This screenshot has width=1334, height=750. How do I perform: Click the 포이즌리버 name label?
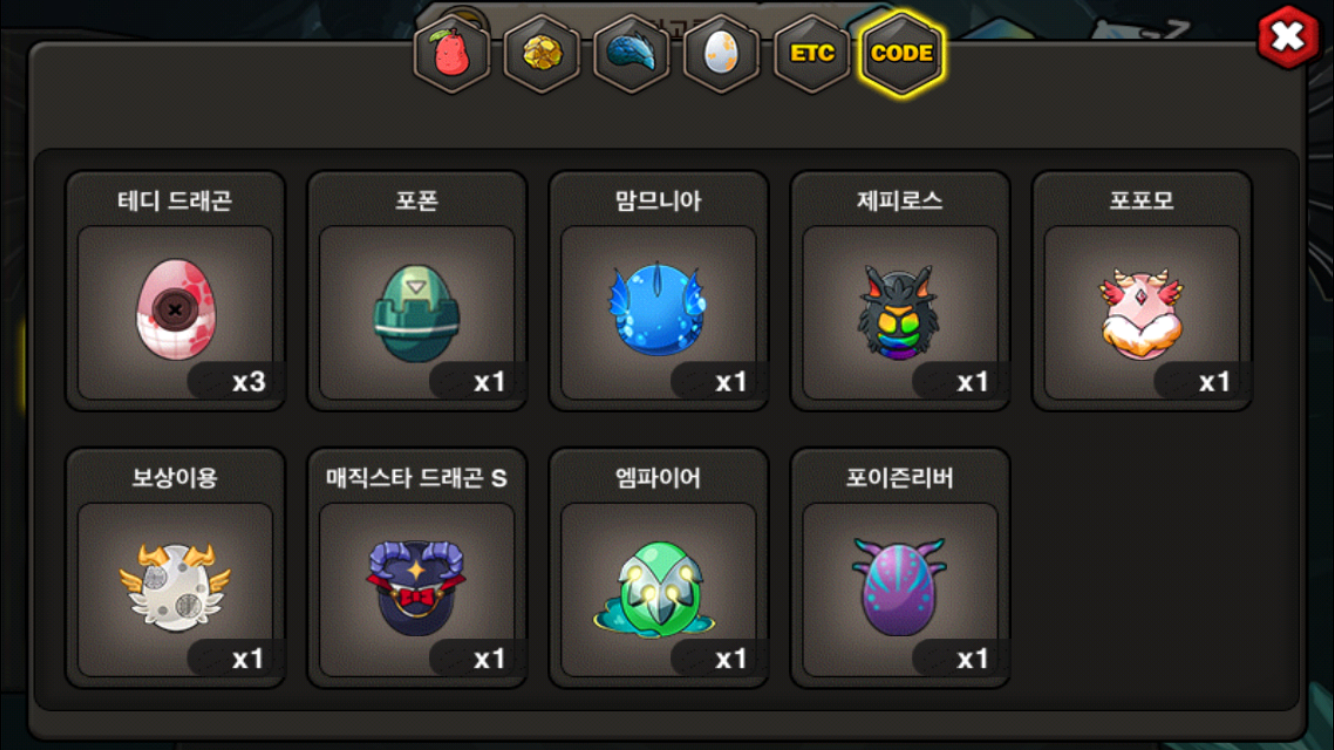coord(900,478)
